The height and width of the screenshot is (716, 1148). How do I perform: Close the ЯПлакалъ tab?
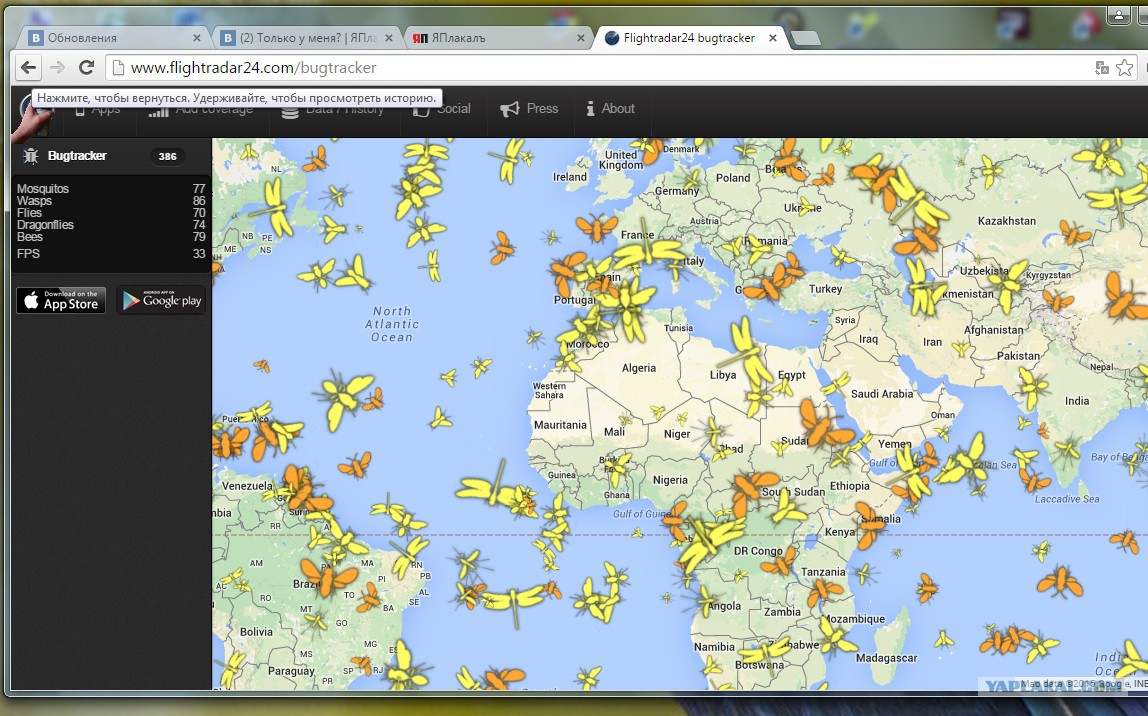581,38
